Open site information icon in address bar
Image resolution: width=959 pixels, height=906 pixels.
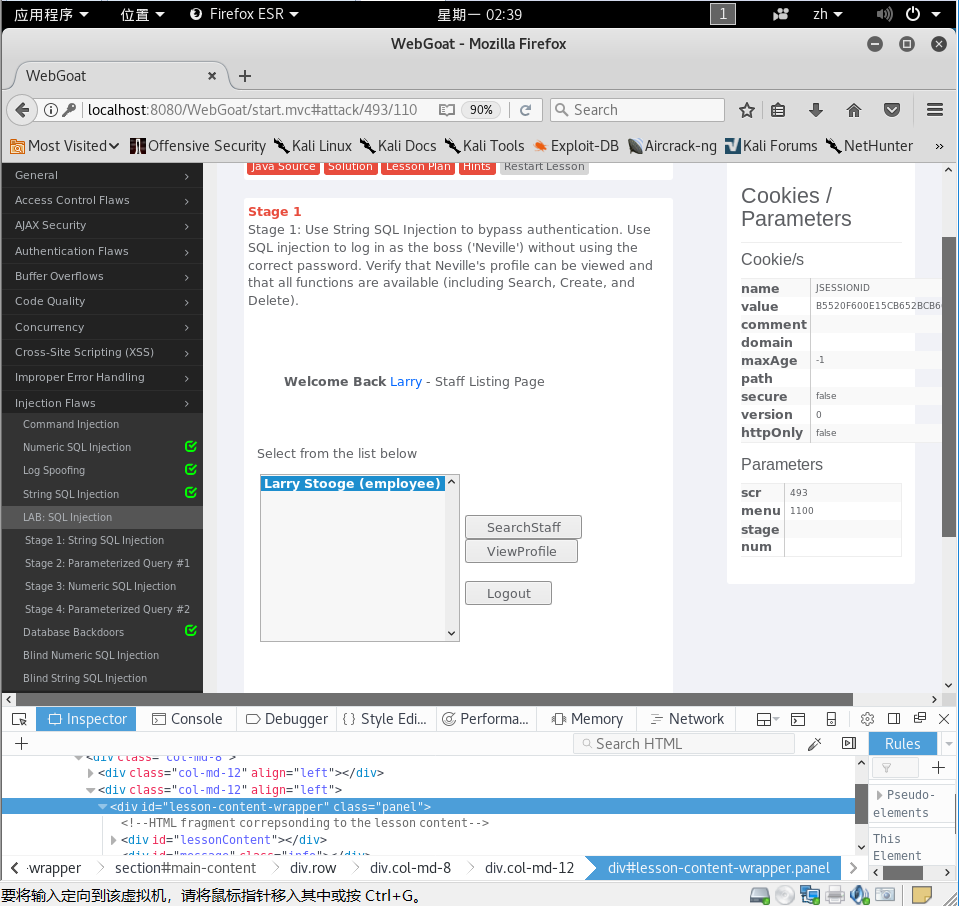click(51, 110)
